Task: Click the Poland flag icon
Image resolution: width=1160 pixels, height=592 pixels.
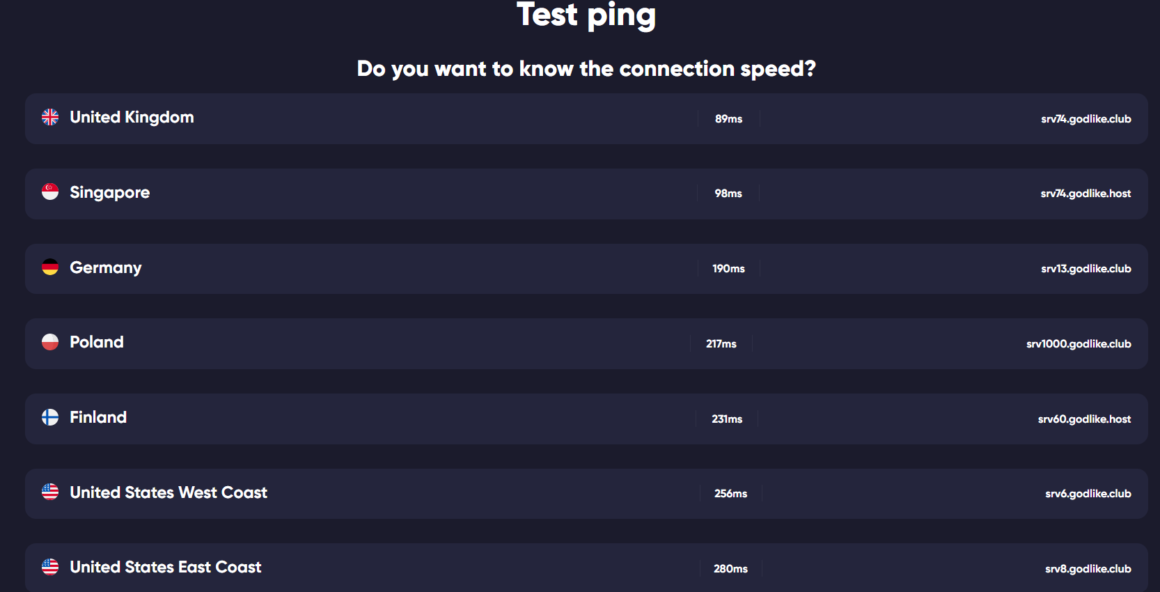Action: 50,342
